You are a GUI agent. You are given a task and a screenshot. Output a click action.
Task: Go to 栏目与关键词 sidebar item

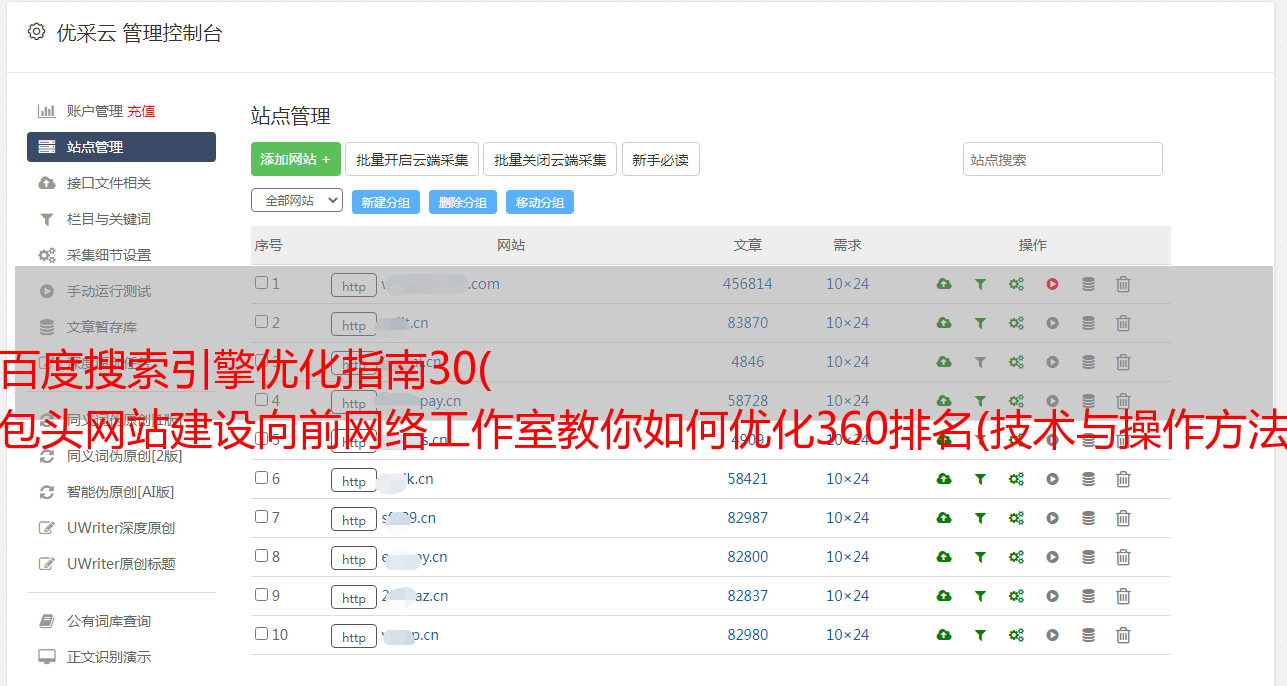109,219
